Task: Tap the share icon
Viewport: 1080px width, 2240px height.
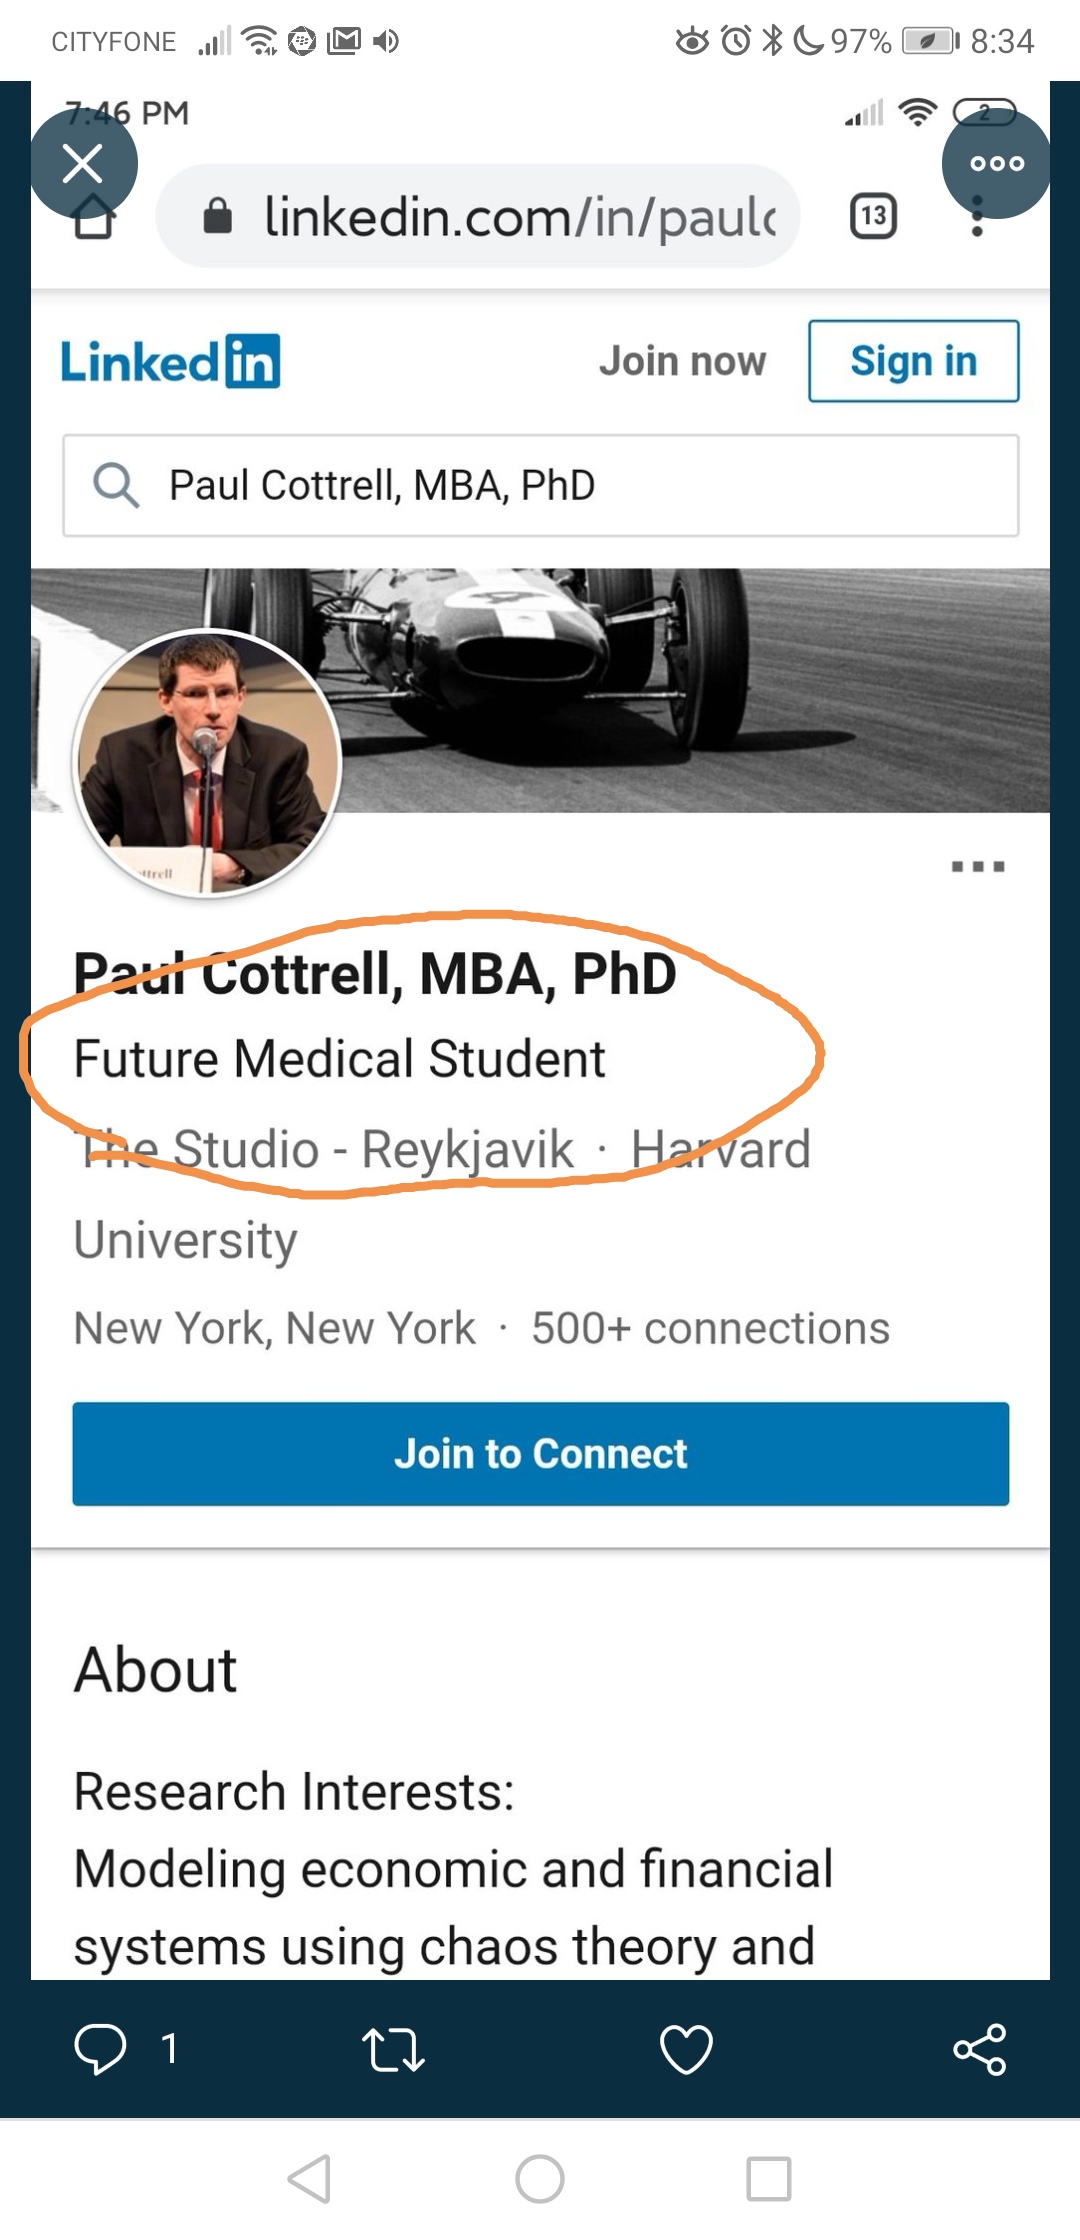Action: 979,2048
